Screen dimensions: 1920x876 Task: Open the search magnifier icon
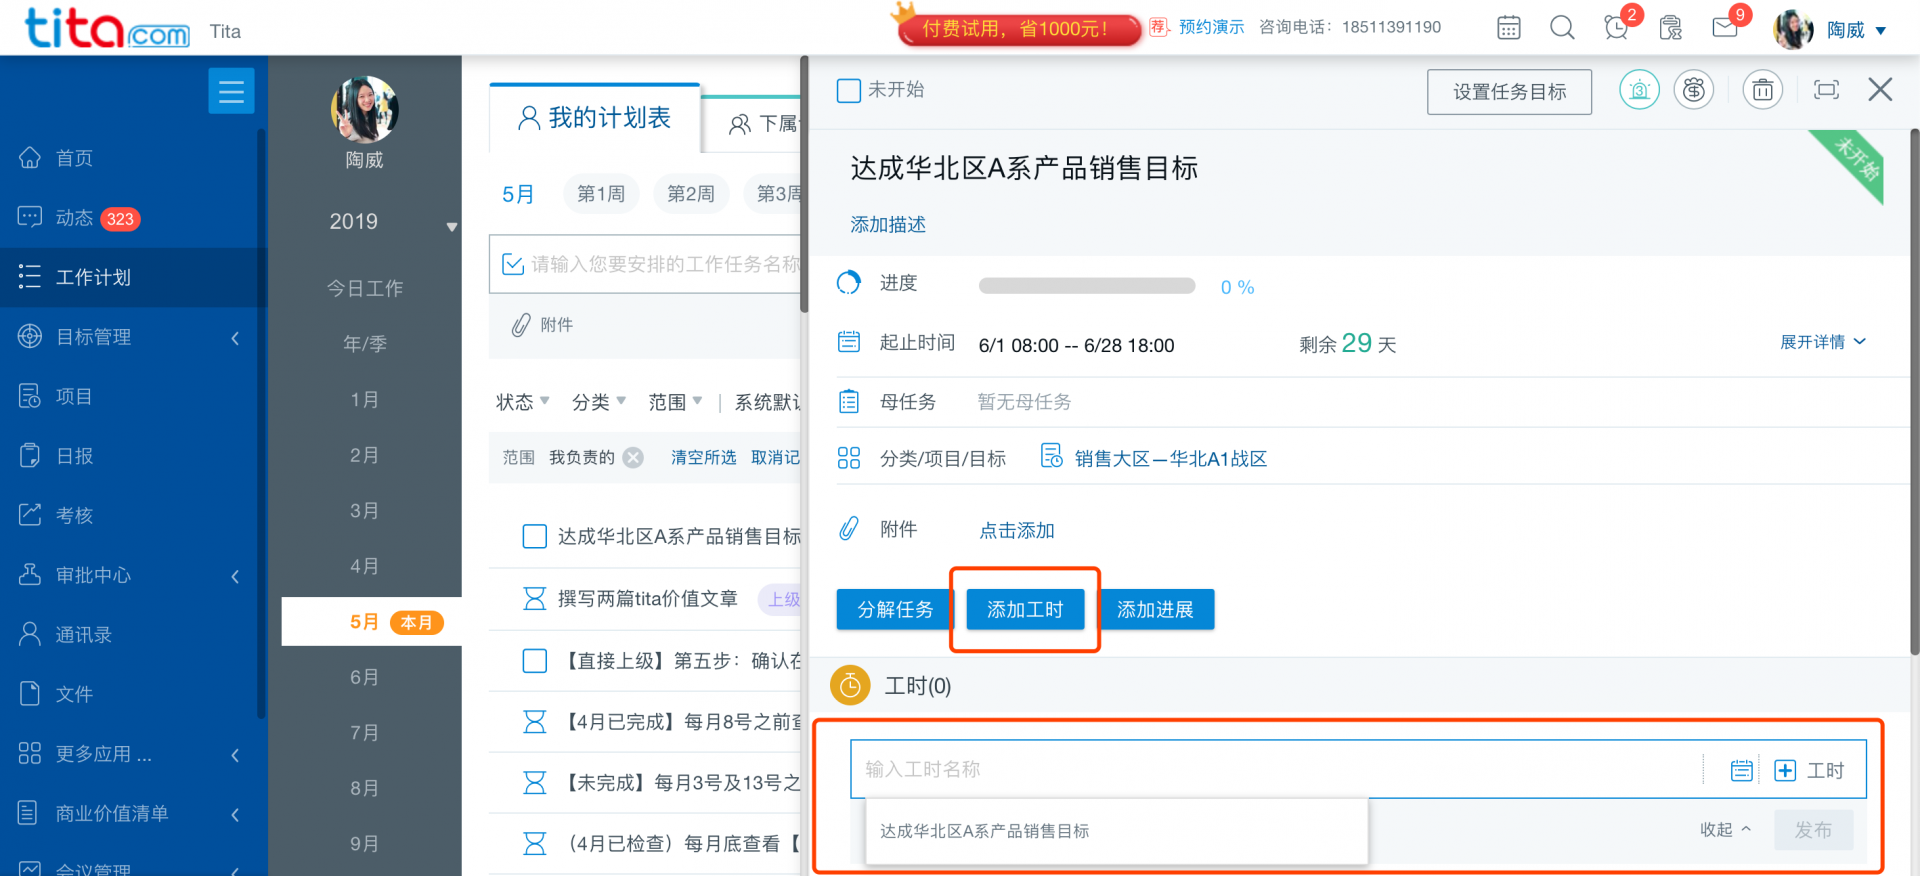coord(1562,28)
